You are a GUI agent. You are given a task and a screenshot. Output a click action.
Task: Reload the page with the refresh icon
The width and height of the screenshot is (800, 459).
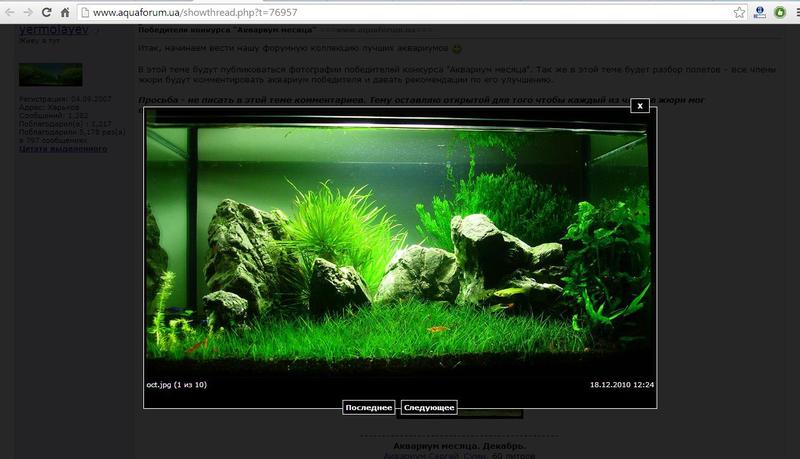pyautogui.click(x=46, y=13)
